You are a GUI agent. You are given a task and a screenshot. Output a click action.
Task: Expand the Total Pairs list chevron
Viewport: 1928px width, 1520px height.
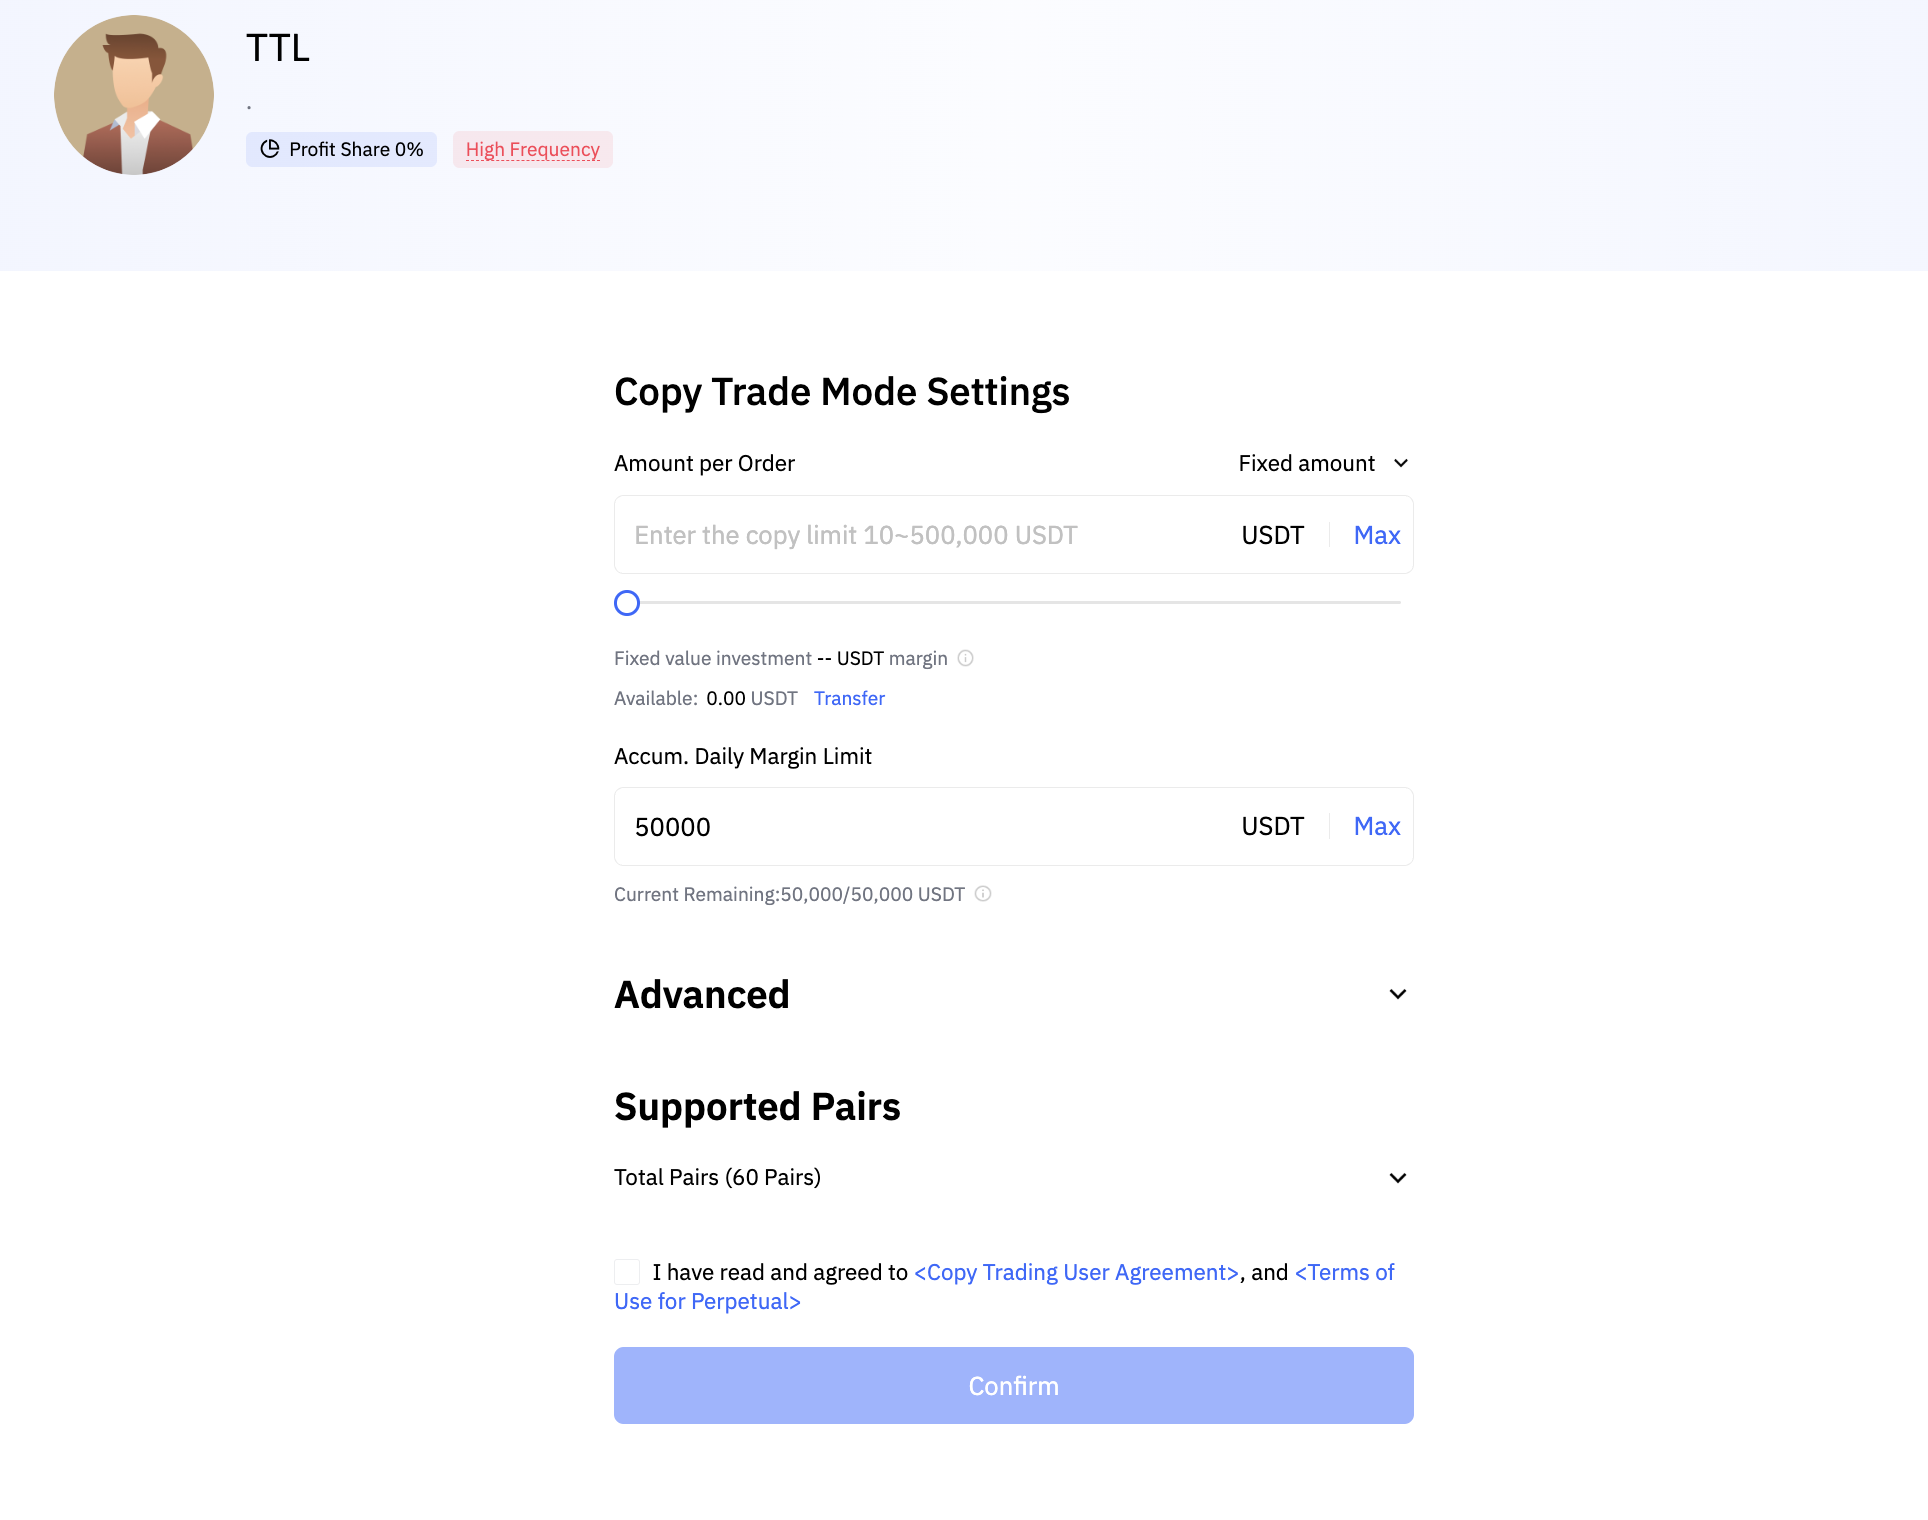point(1397,1178)
